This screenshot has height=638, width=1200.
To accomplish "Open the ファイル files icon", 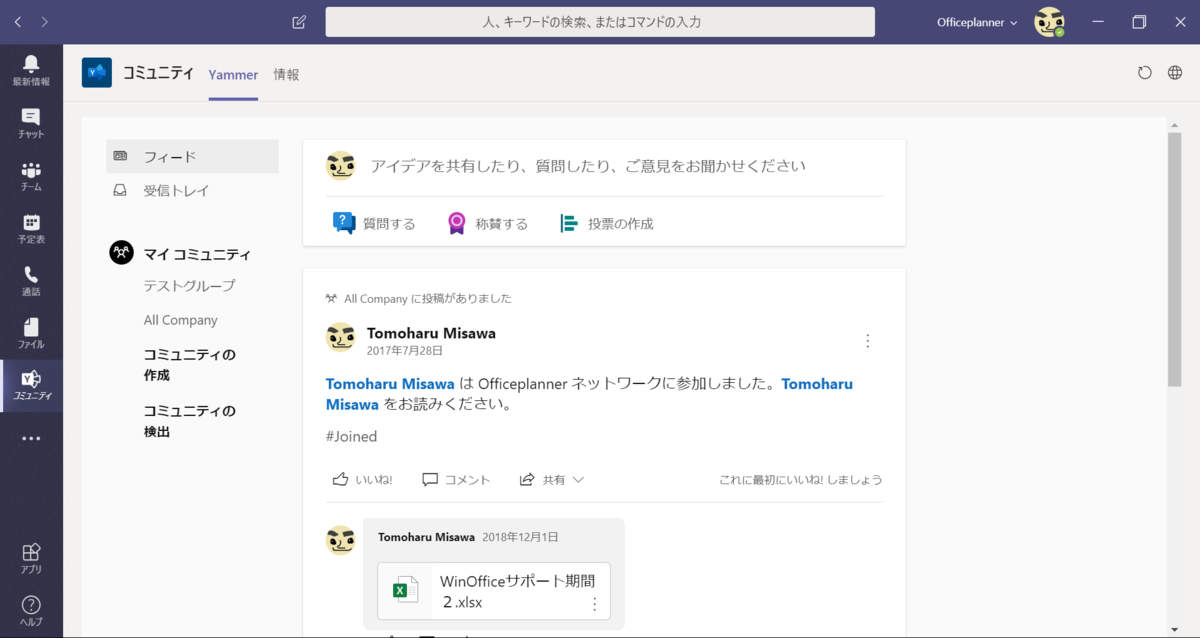I will coord(31,330).
